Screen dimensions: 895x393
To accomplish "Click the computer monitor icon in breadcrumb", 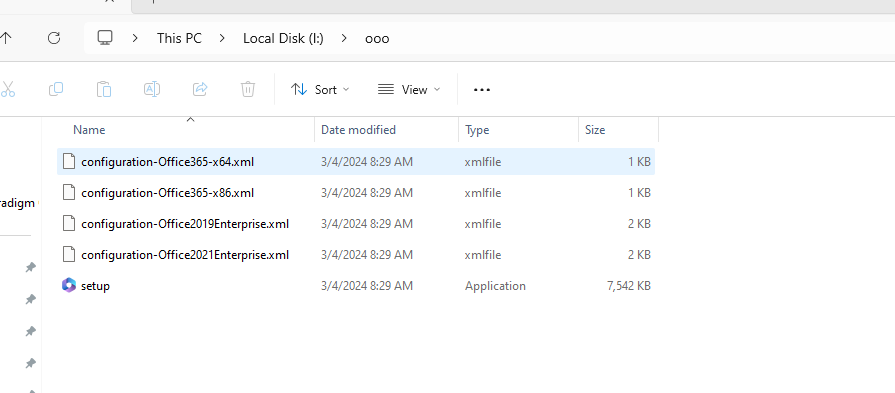I will 104,38.
